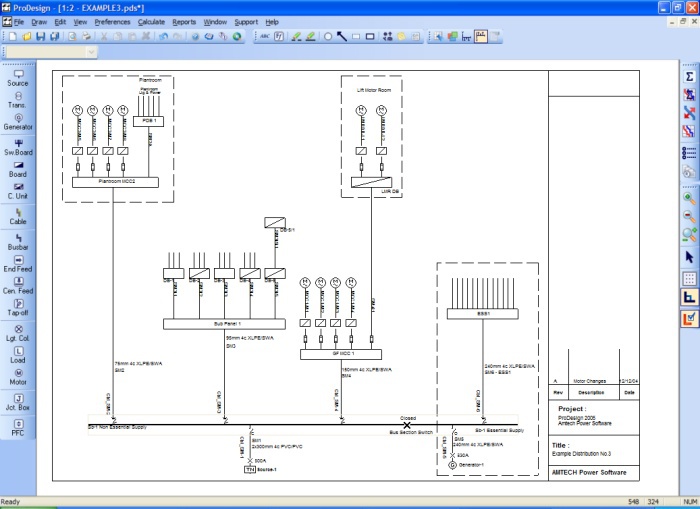Open the Help menu

(x=272, y=22)
